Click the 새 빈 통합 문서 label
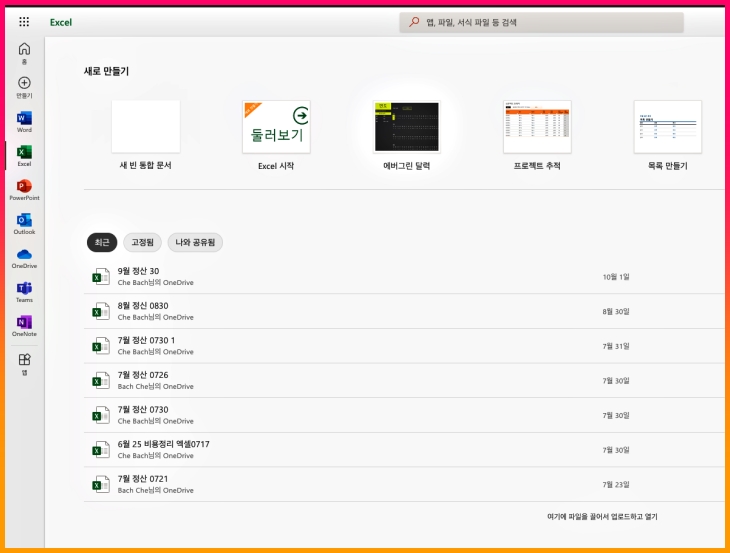Image resolution: width=730 pixels, height=553 pixels. coord(146,165)
